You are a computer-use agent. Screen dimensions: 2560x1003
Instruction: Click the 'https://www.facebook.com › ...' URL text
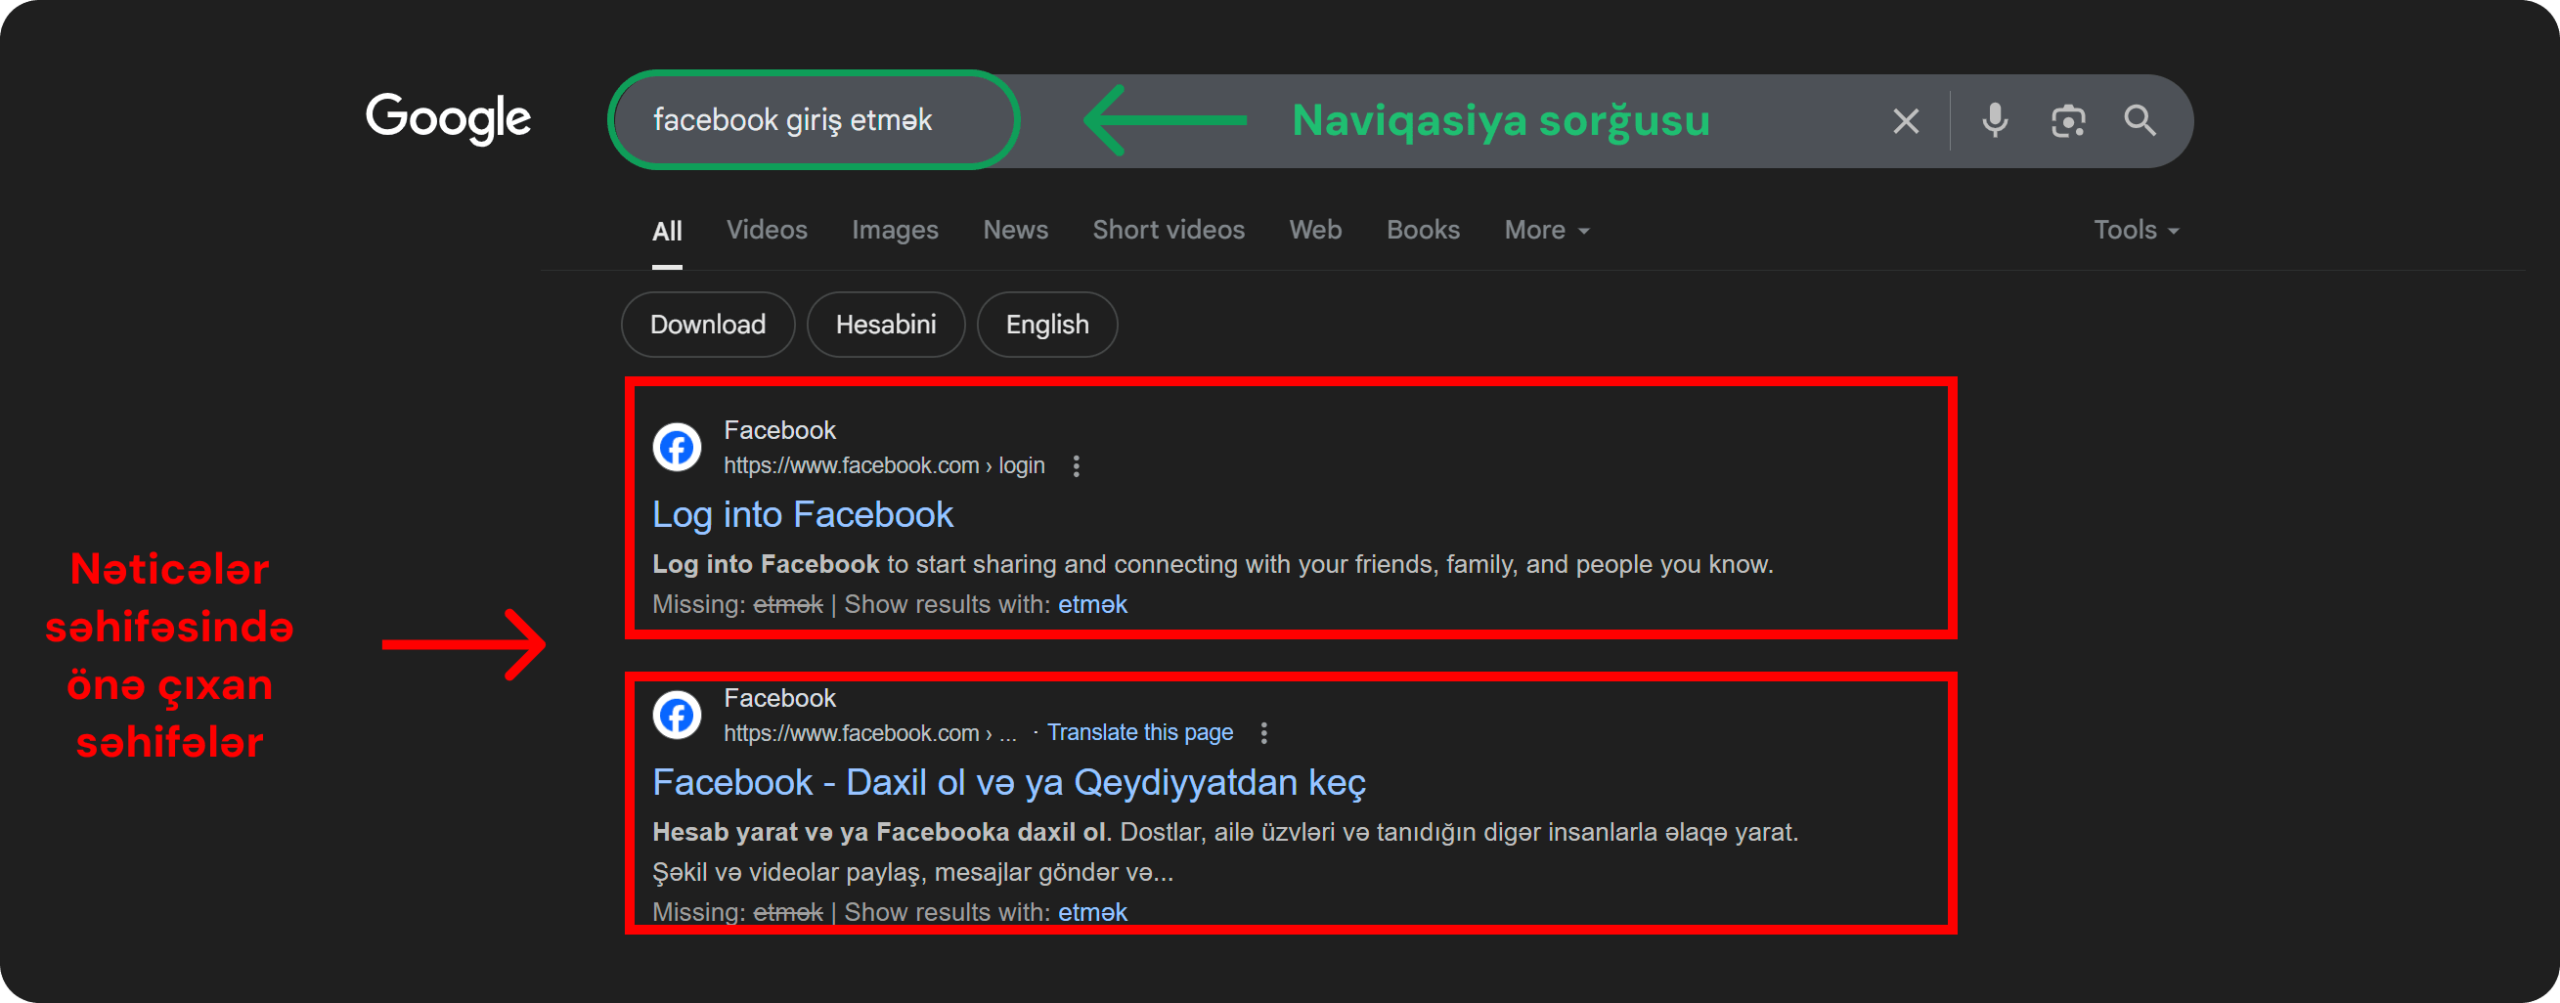click(x=870, y=733)
